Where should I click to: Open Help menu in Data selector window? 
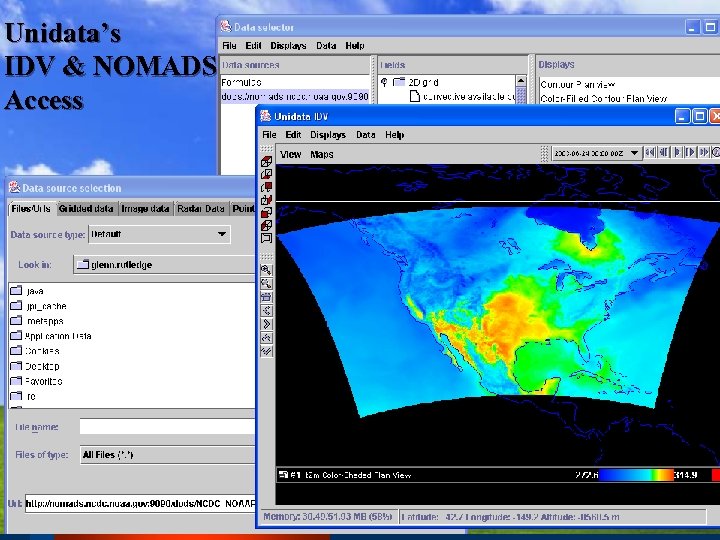355,45
